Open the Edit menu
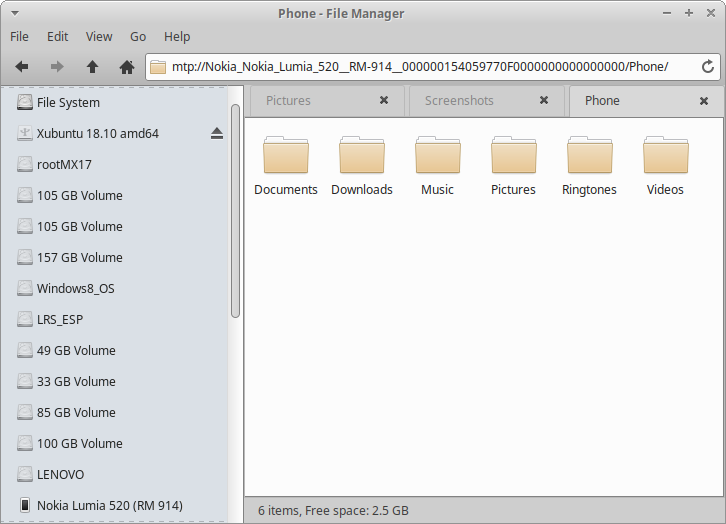The image size is (726, 524). [57, 37]
